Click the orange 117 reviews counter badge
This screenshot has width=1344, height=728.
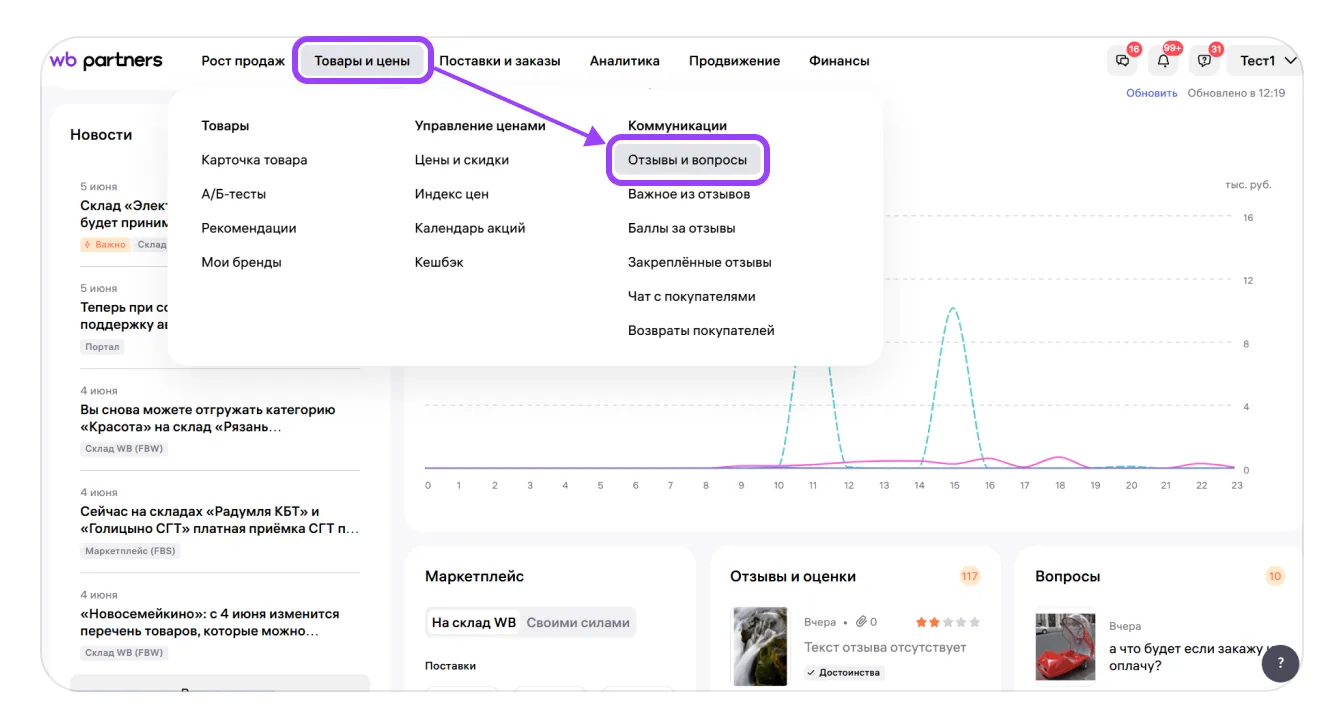[969, 576]
